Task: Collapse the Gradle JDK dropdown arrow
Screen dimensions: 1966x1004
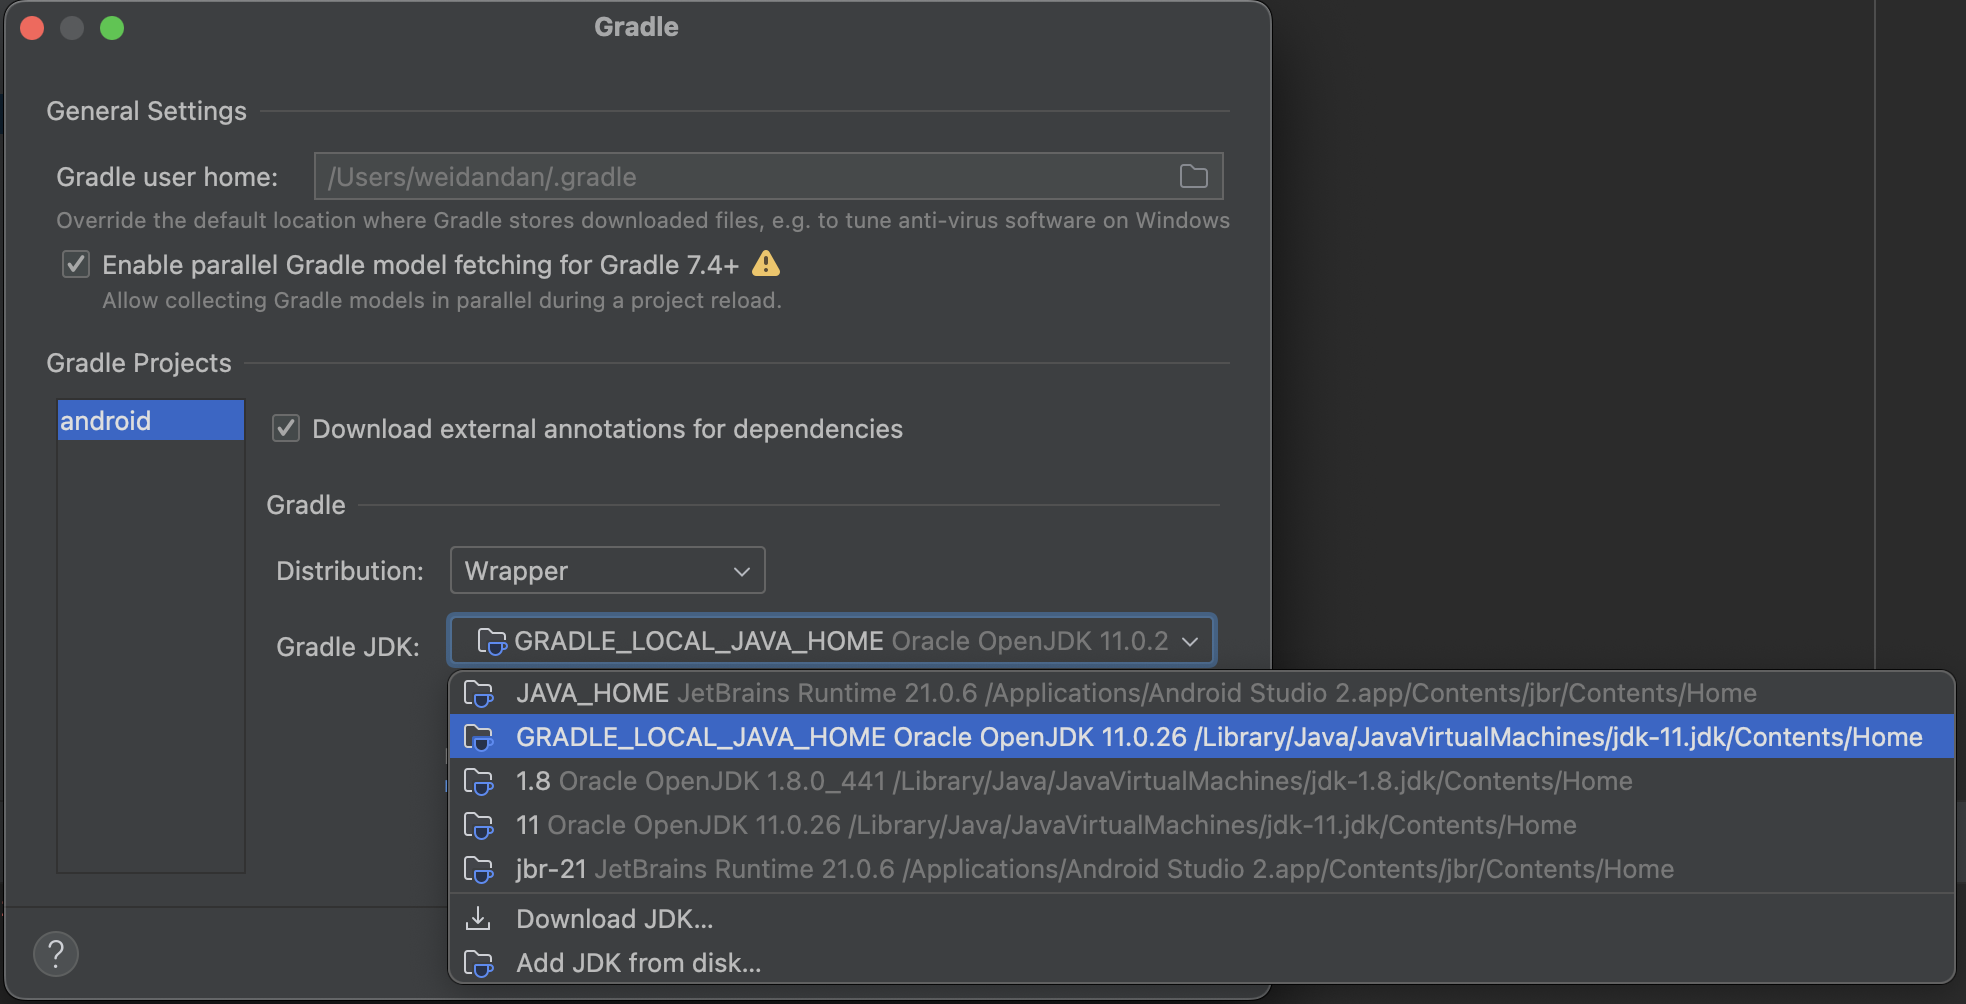Action: (x=1190, y=641)
